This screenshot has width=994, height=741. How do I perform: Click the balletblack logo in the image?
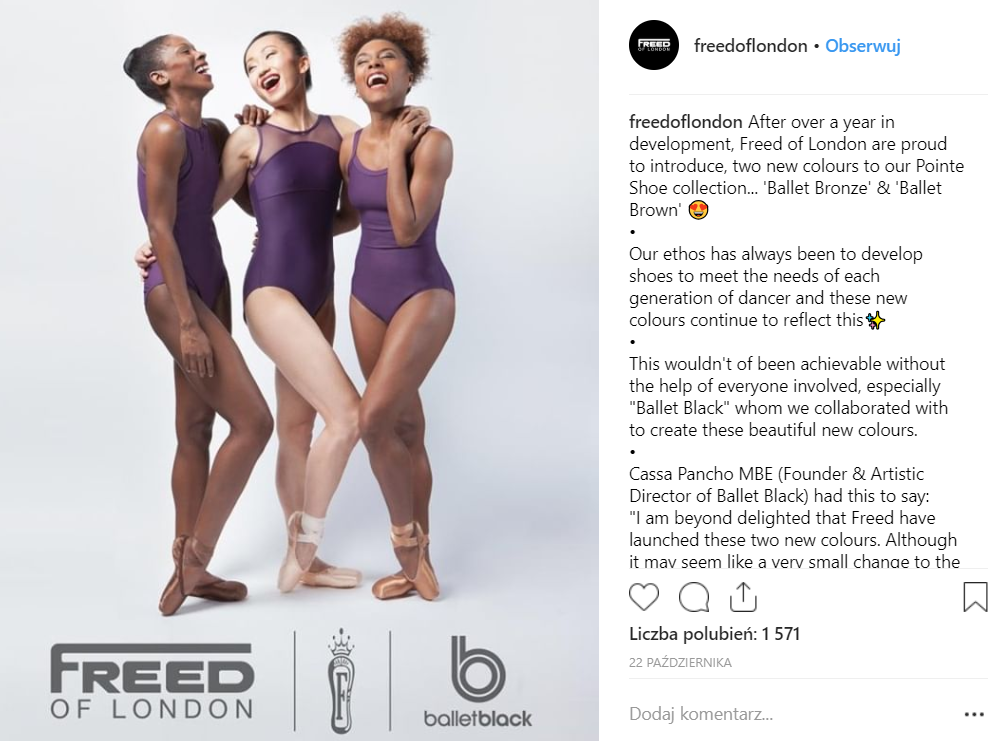478,681
